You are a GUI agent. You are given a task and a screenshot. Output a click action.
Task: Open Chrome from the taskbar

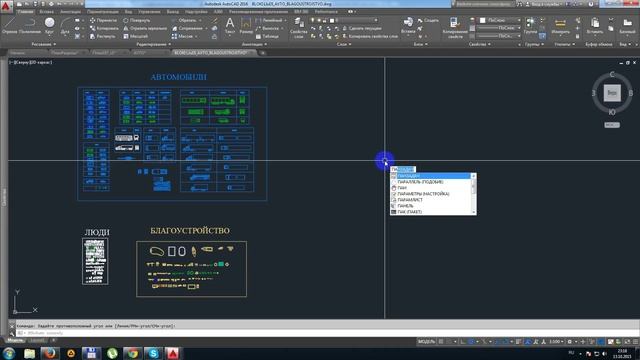pyautogui.click(x=133, y=353)
